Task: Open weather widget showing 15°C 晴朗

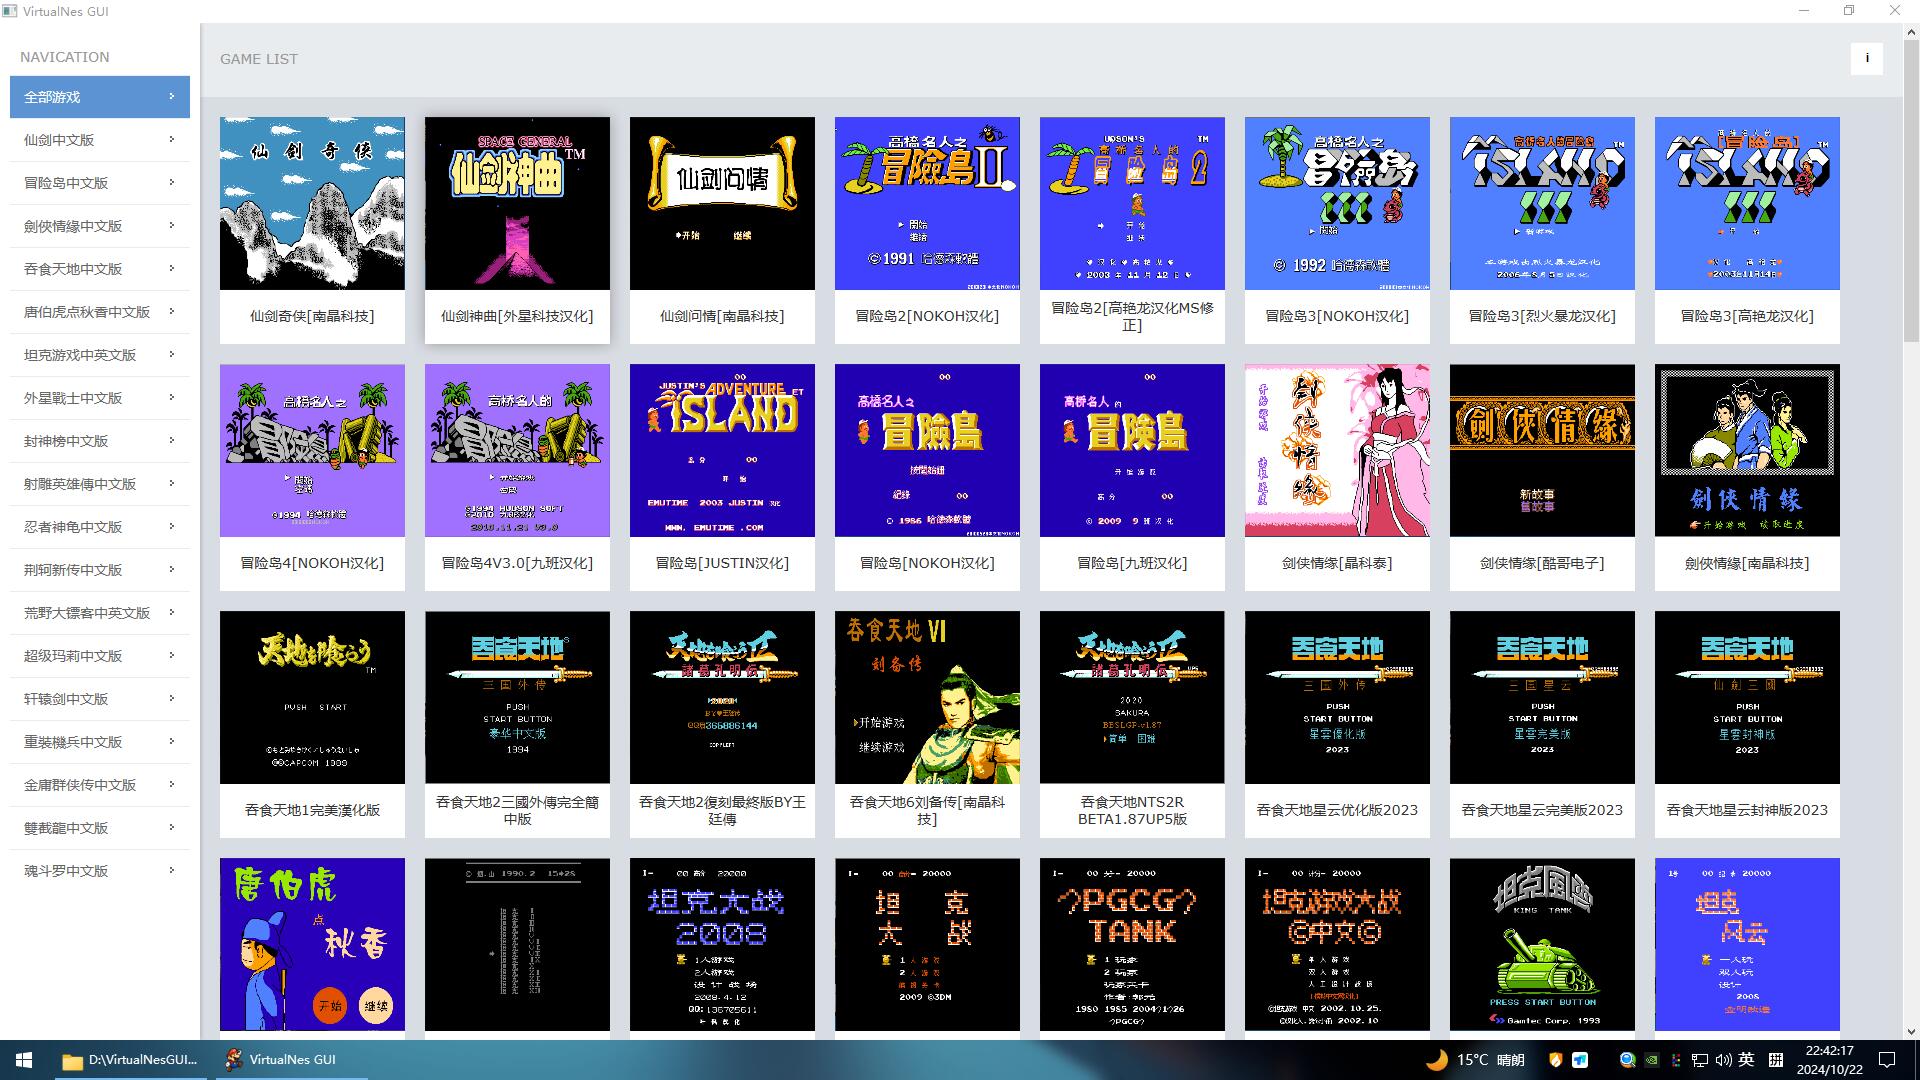Action: 1475,1060
